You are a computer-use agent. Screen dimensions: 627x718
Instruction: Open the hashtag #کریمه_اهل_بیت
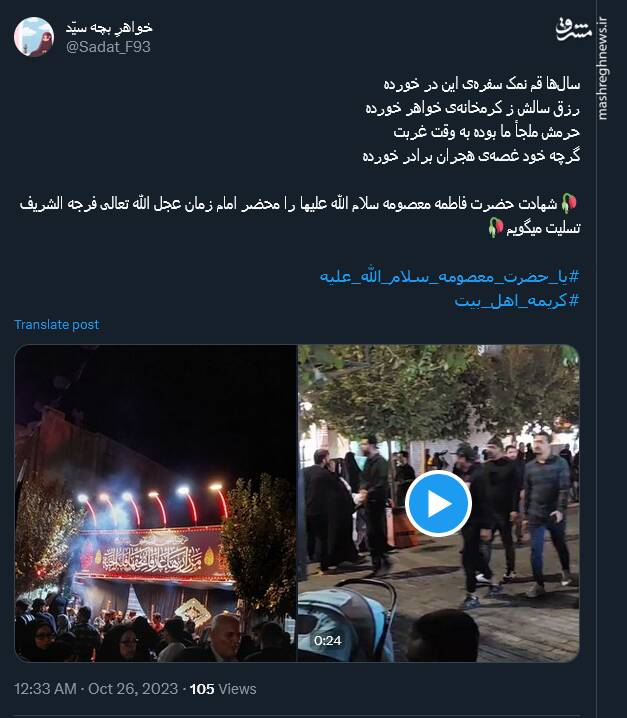[517, 301]
